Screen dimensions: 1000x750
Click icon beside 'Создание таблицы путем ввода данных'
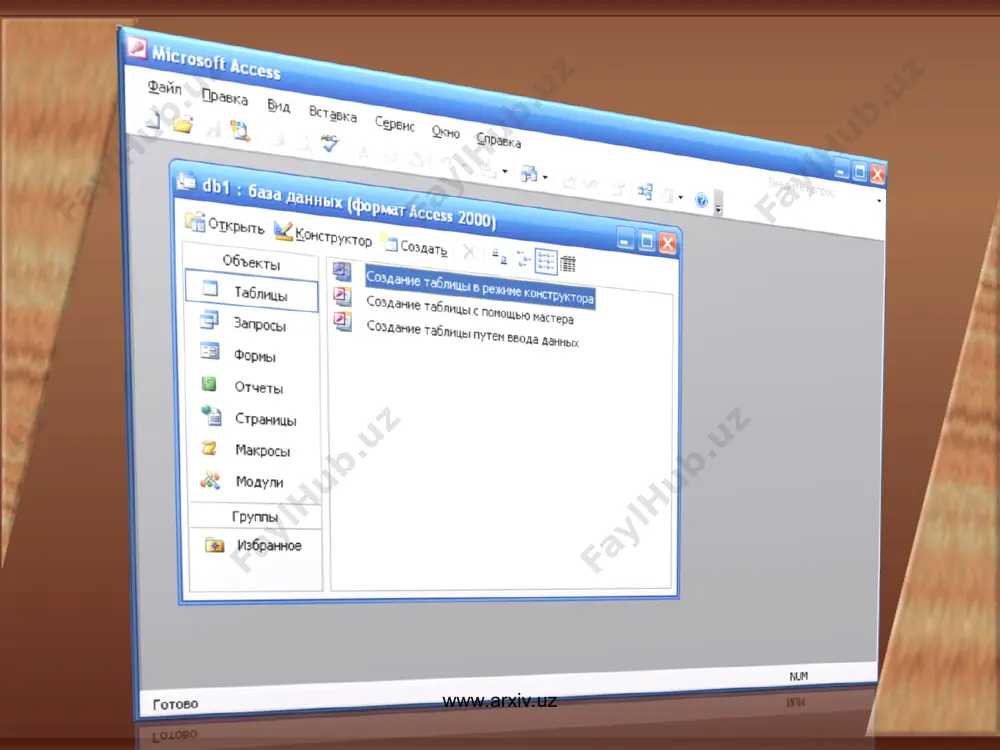click(x=342, y=320)
